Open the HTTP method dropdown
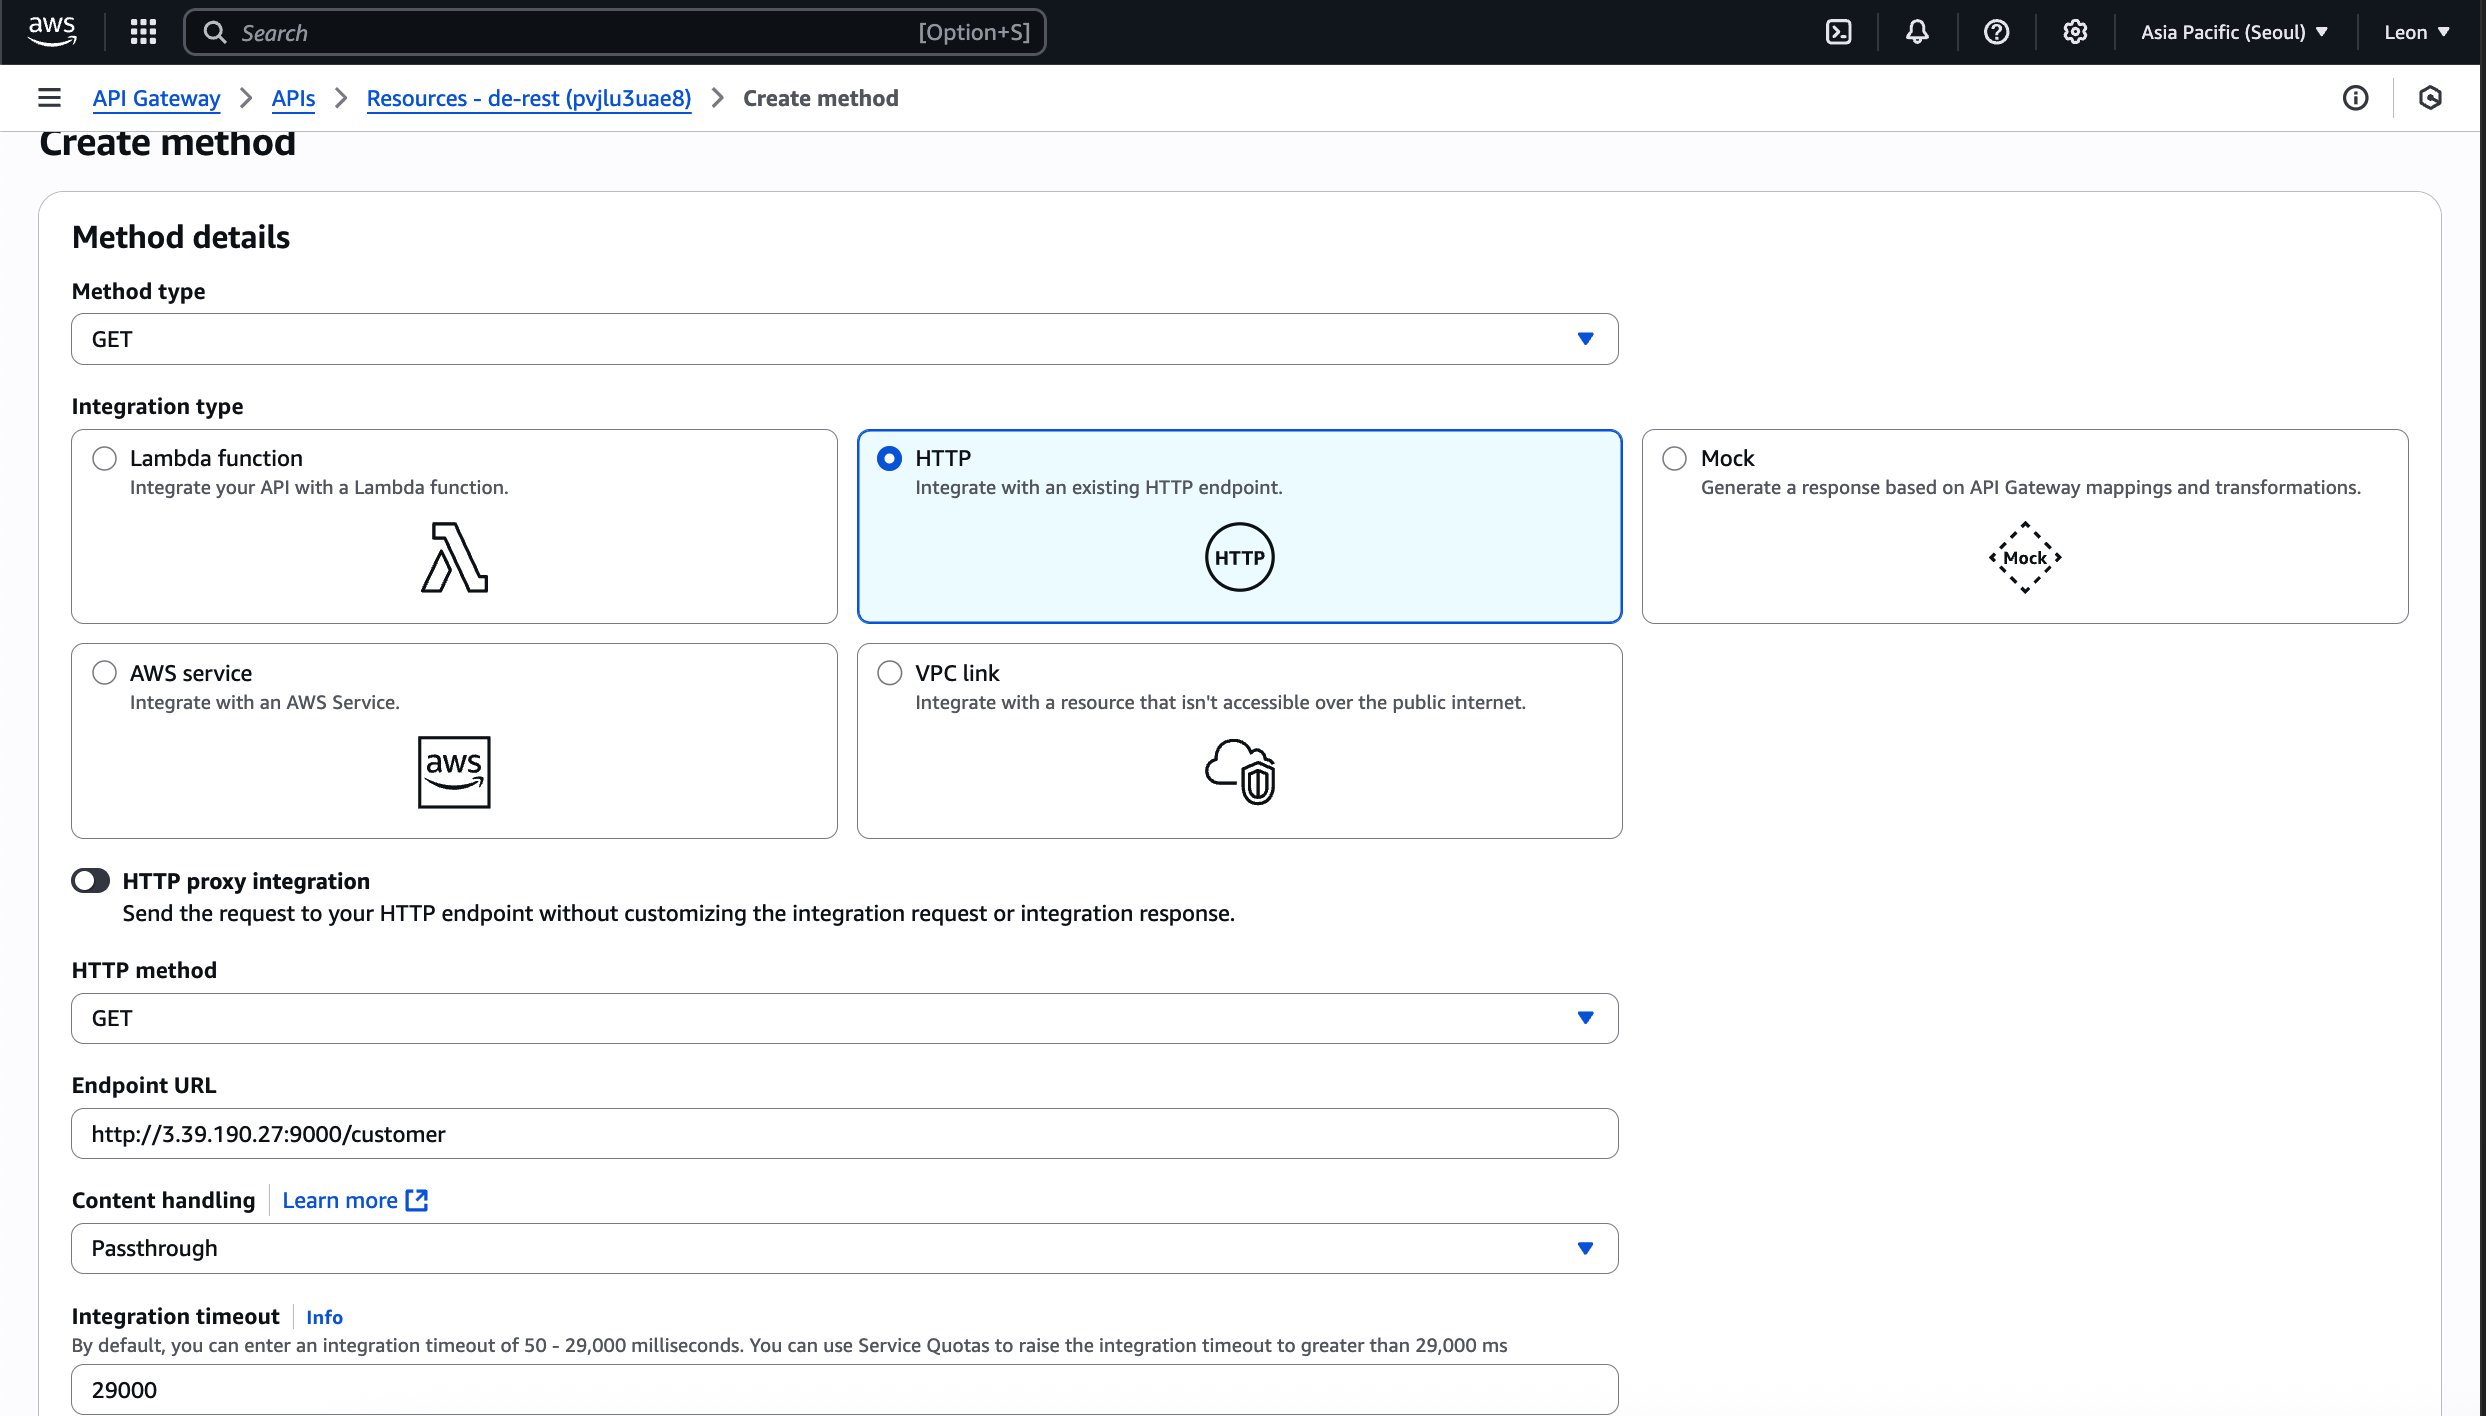Screen dimensions: 2486x1416 pos(844,1018)
